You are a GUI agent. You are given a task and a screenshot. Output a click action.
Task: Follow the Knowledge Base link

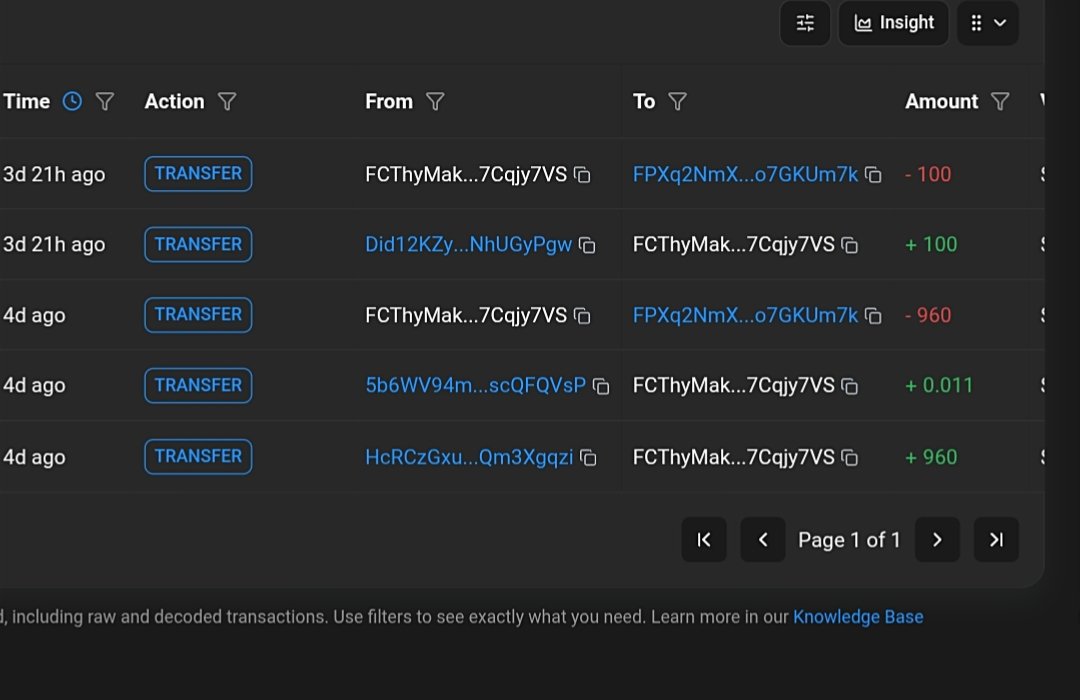pyautogui.click(x=858, y=617)
